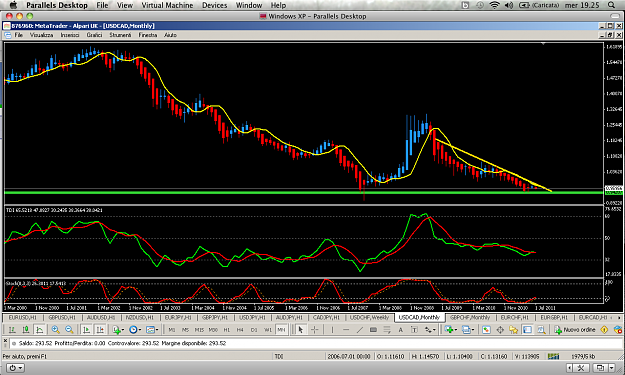The image size is (625, 375).
Task: Select the equidistant channel tool
Action: tap(373, 330)
